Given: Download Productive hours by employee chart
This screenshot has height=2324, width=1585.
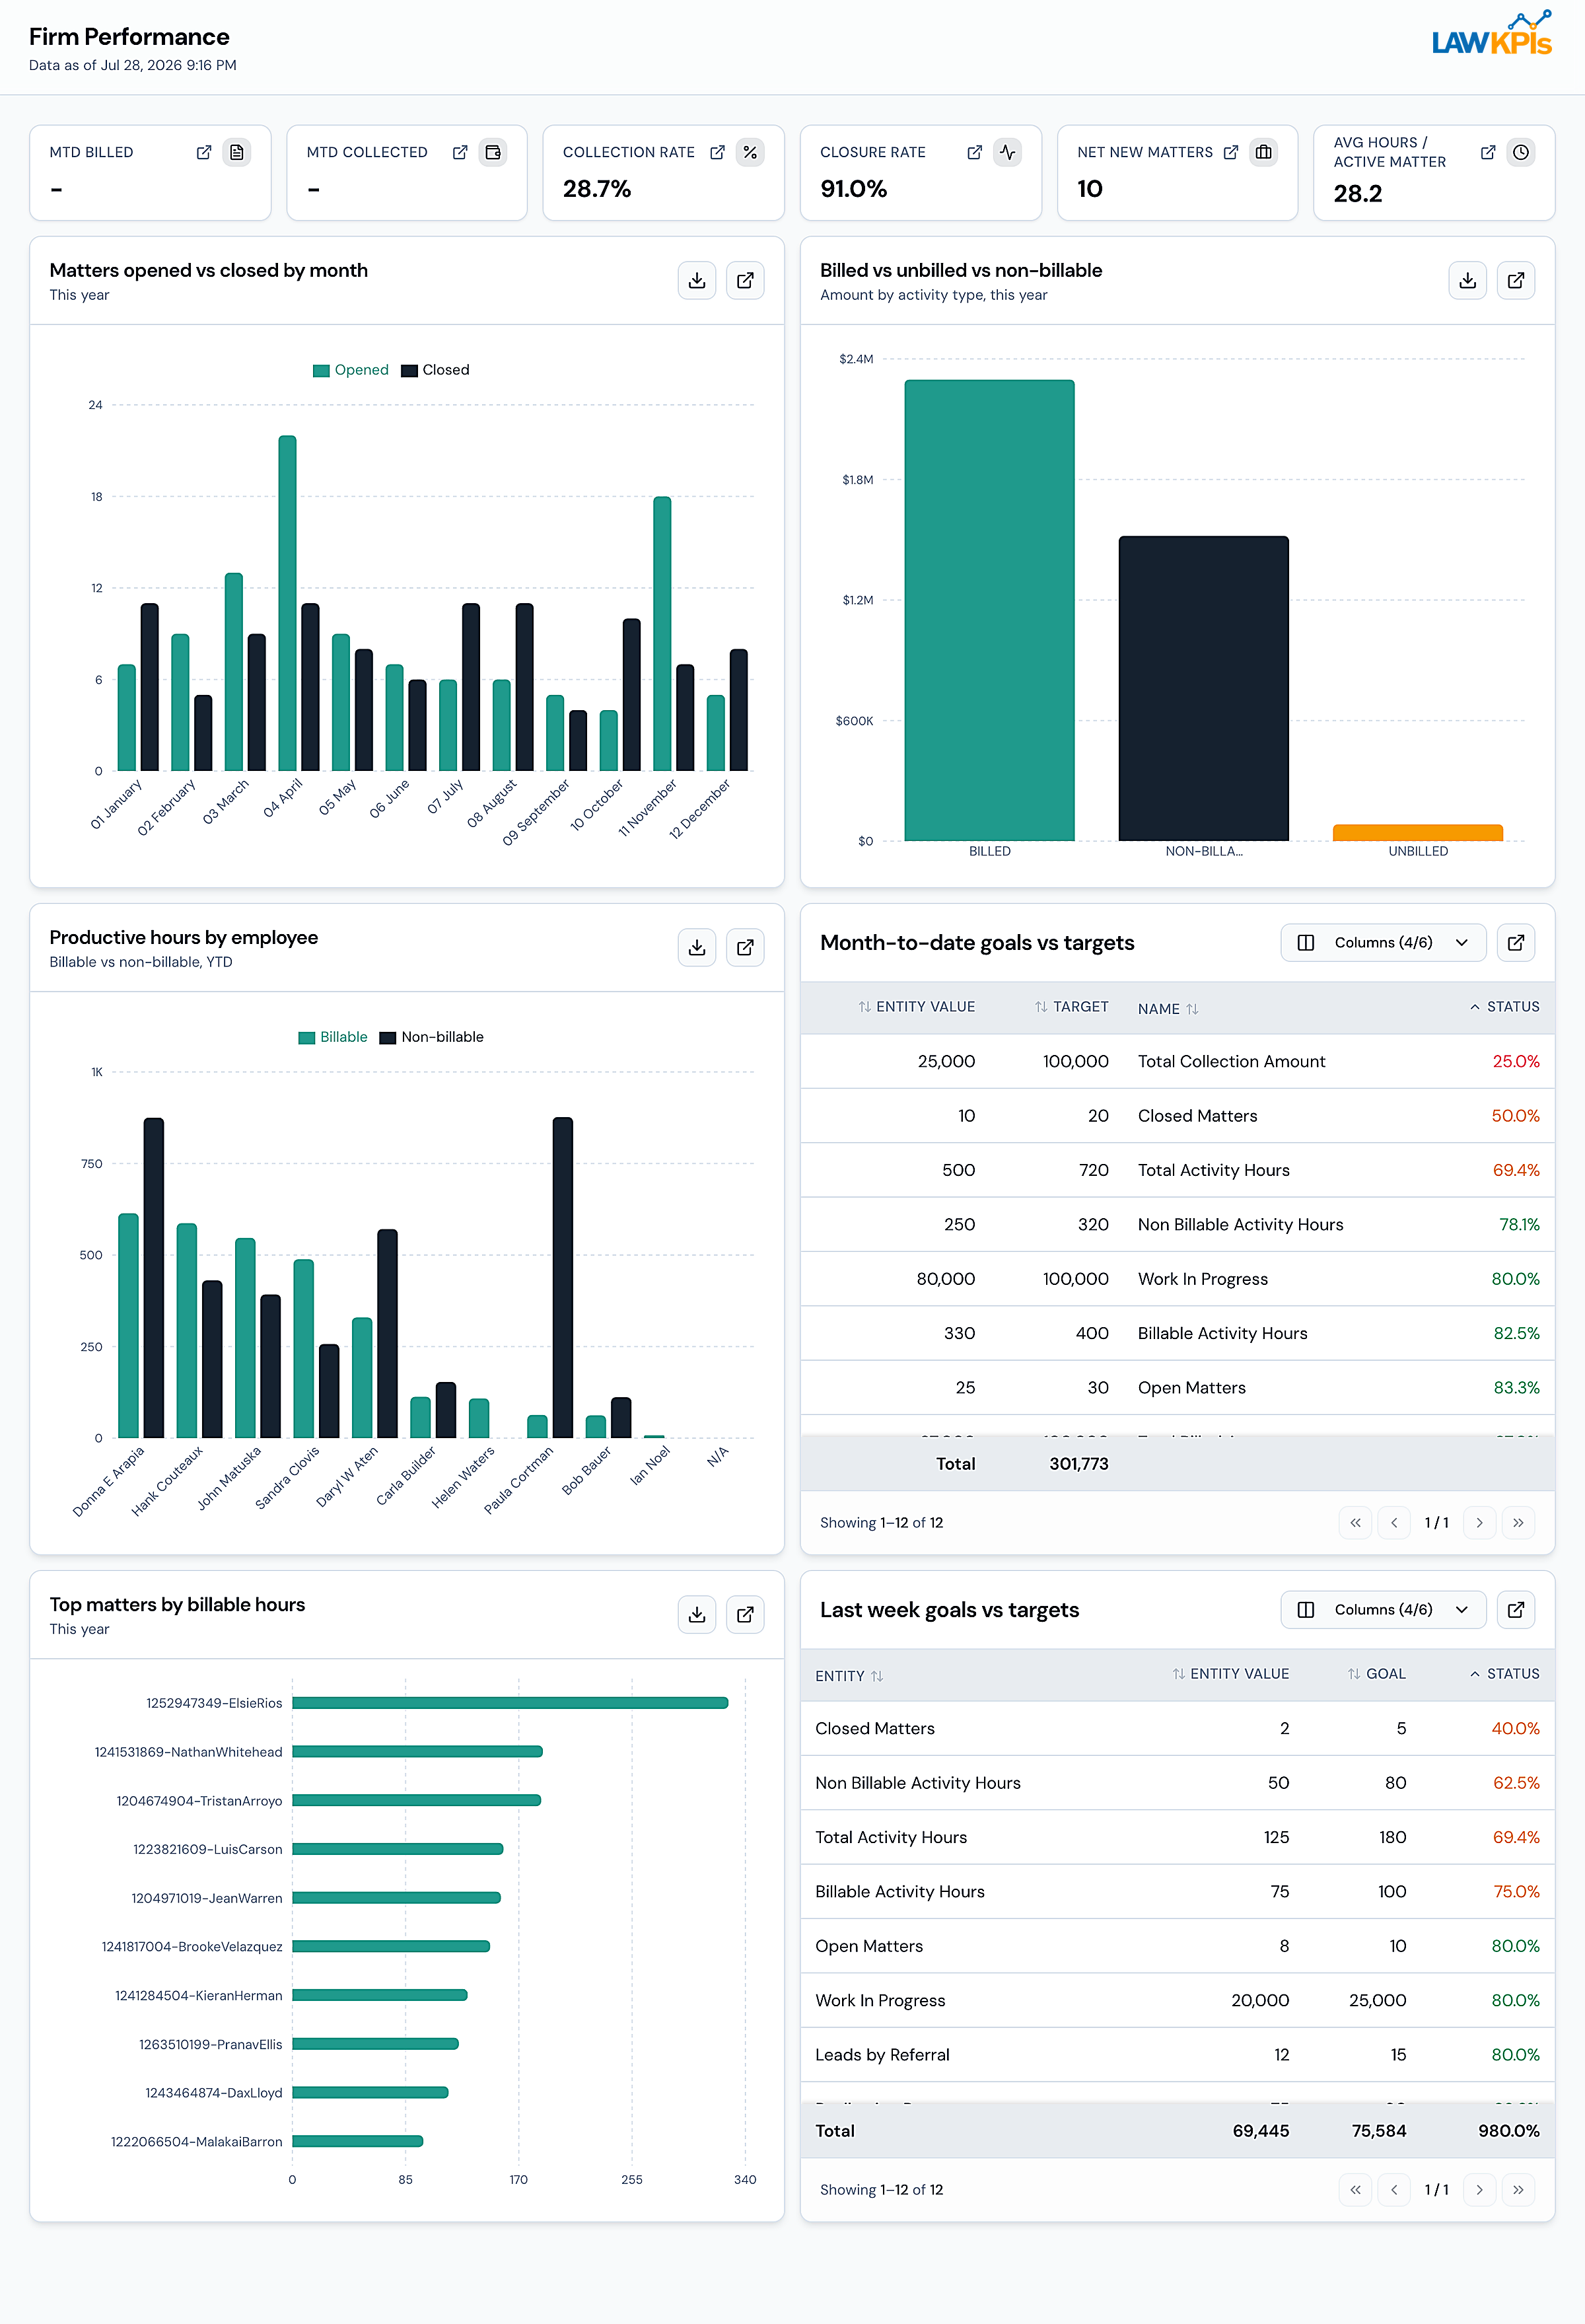Looking at the screenshot, I should click(x=697, y=947).
